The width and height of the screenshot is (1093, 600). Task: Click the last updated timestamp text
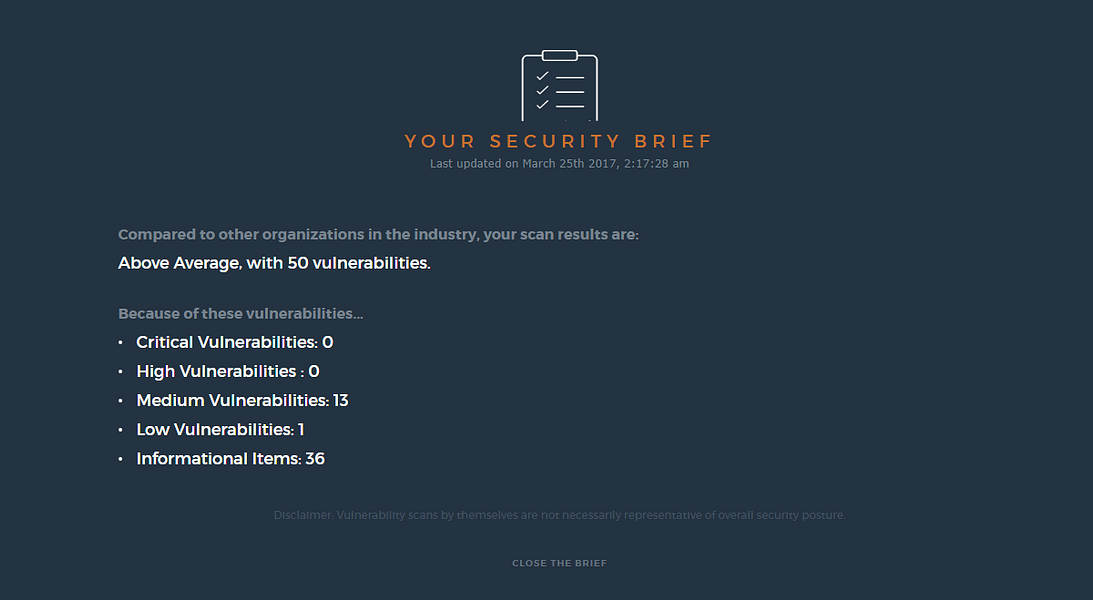point(560,164)
